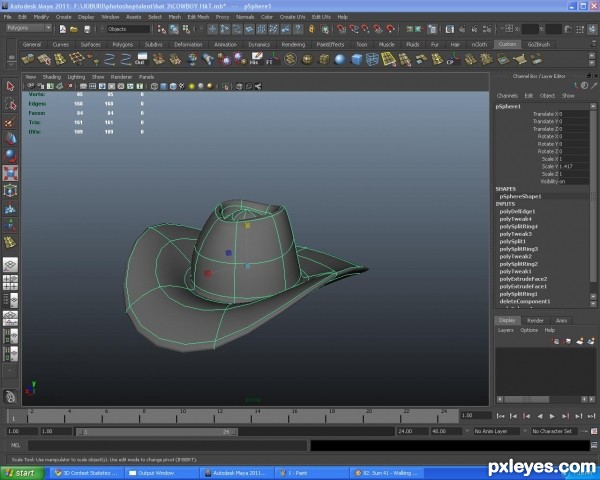Pick the Rotate tool sphere icon

(10, 156)
